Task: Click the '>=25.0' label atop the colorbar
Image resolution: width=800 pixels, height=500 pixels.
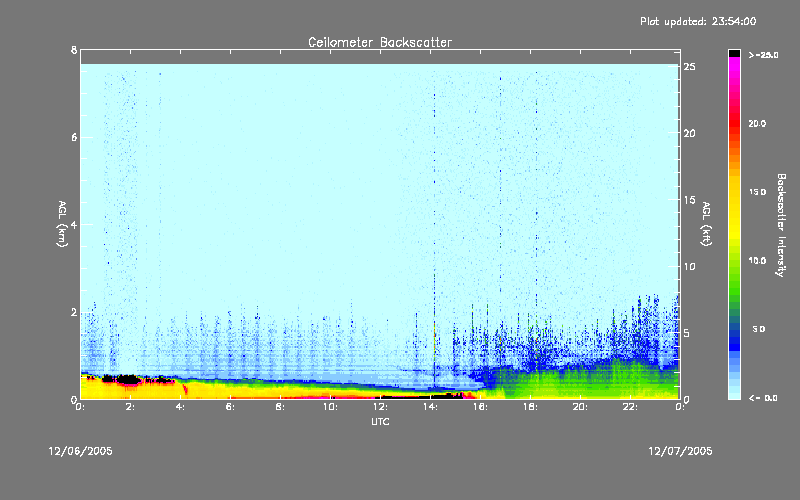Action: pos(763,55)
